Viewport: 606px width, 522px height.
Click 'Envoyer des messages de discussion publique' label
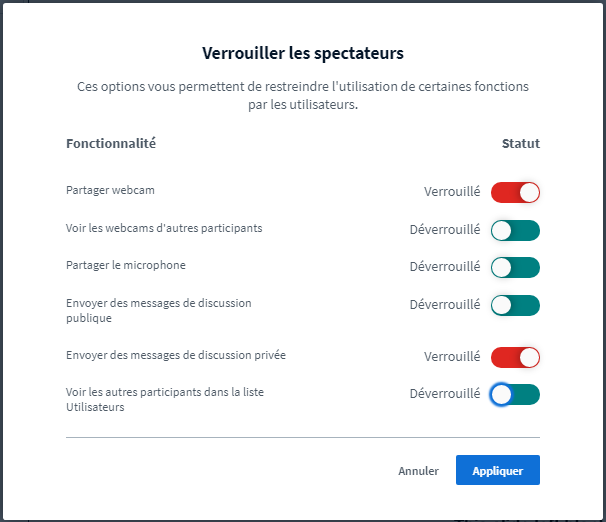tap(158, 310)
